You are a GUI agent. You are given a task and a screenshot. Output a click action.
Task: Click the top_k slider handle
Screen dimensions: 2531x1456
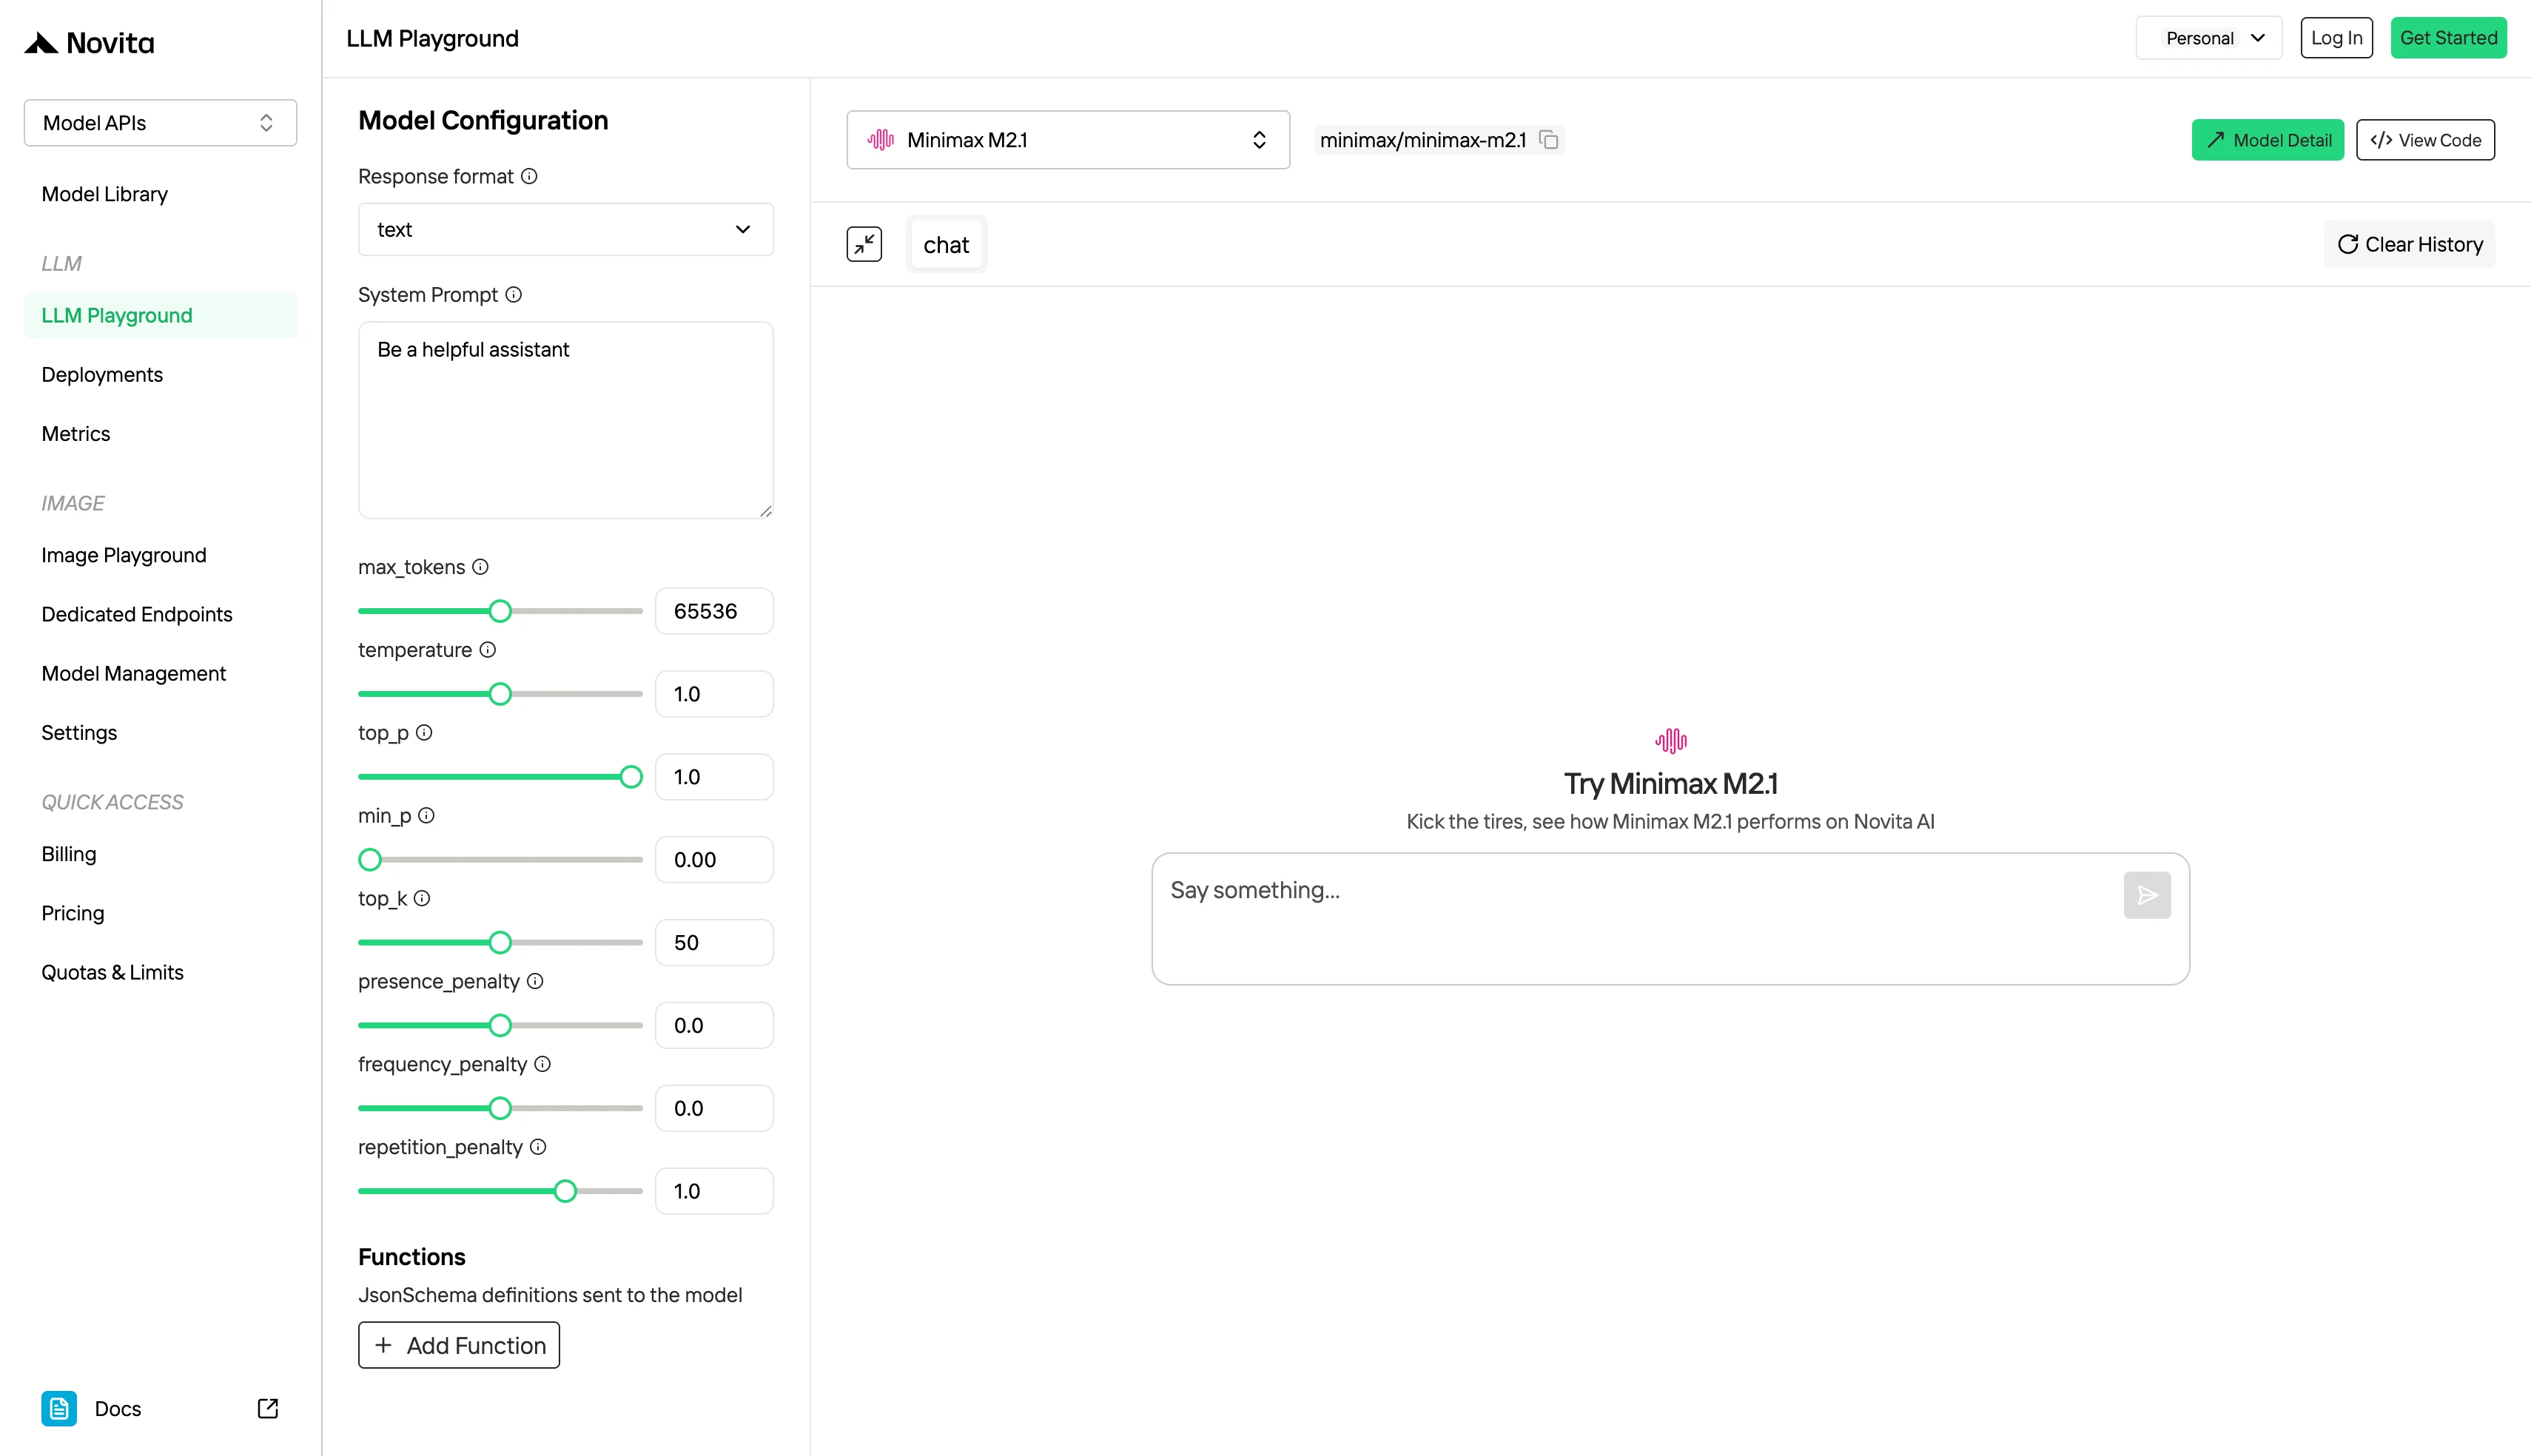[500, 943]
